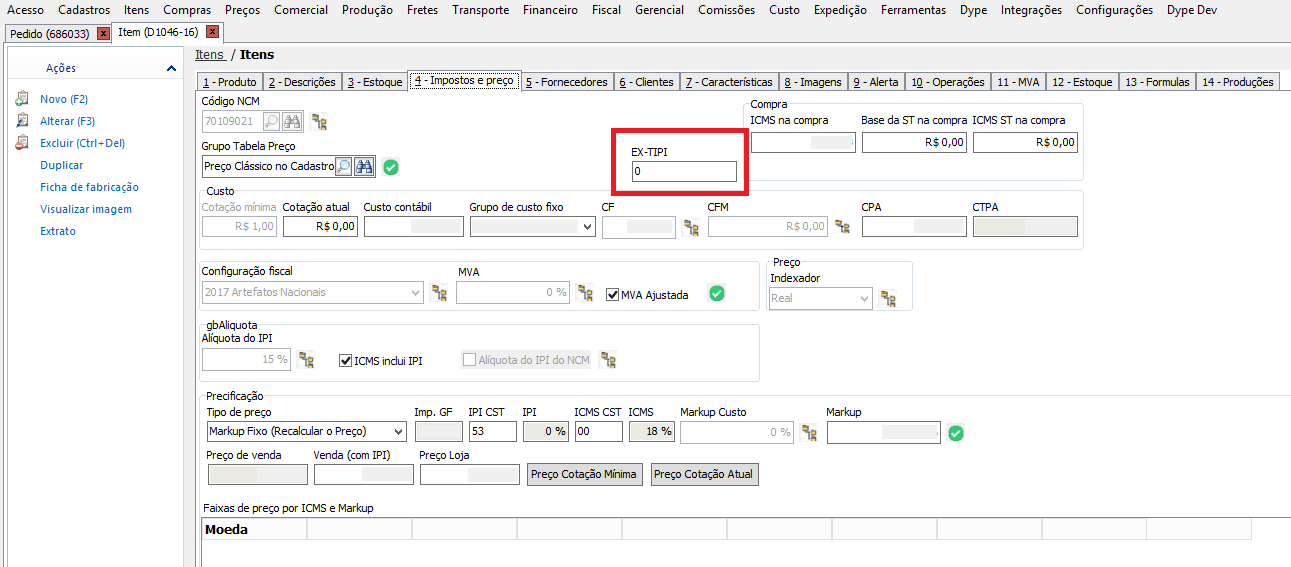Viewport: 1291px width, 567px height.
Task: Click hierarchy icon beside Alíquota do IPI field
Action: coord(307,360)
